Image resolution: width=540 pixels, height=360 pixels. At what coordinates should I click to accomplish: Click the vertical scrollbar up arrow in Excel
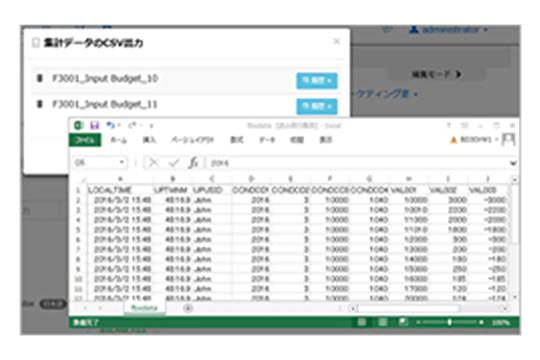[514, 179]
